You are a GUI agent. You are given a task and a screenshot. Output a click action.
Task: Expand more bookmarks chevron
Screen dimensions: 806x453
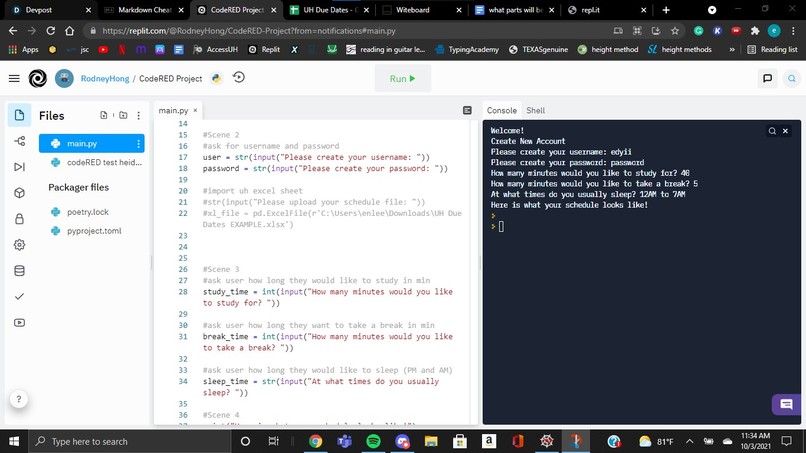click(731, 49)
